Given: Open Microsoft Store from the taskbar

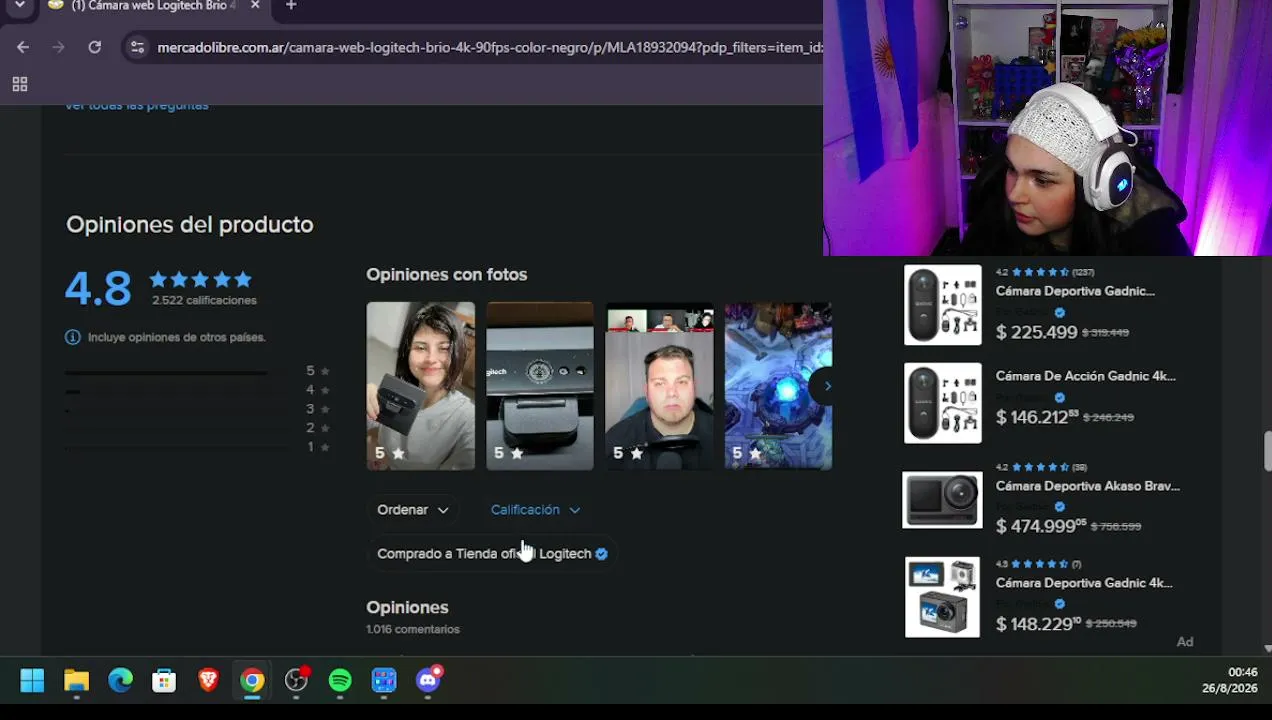Looking at the screenshot, I should 164,681.
